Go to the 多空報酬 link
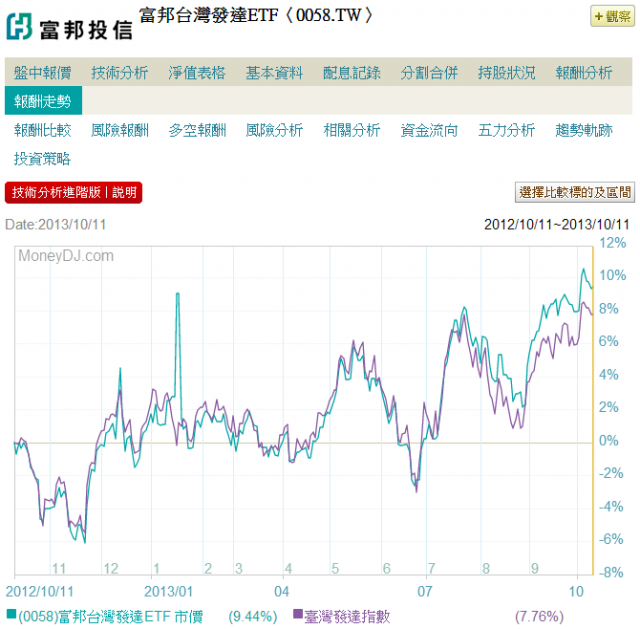The width and height of the screenshot is (640, 629). click(197, 131)
